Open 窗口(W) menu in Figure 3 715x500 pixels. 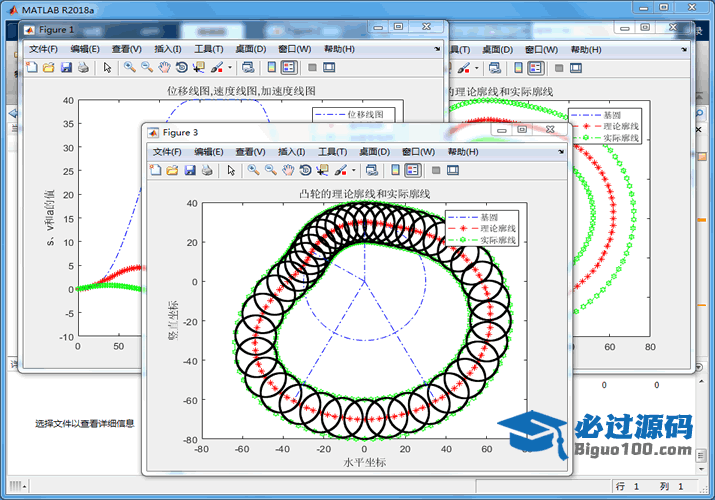coord(418,152)
